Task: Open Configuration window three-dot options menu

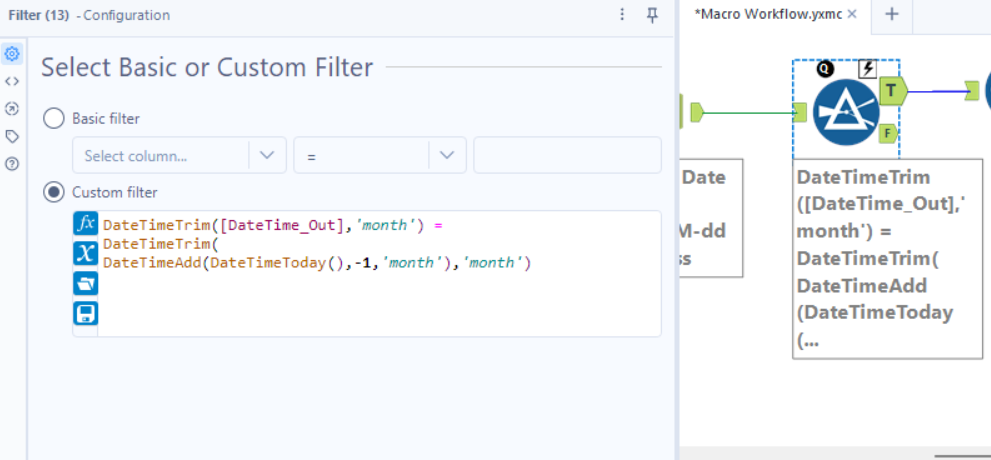Action: [622, 15]
